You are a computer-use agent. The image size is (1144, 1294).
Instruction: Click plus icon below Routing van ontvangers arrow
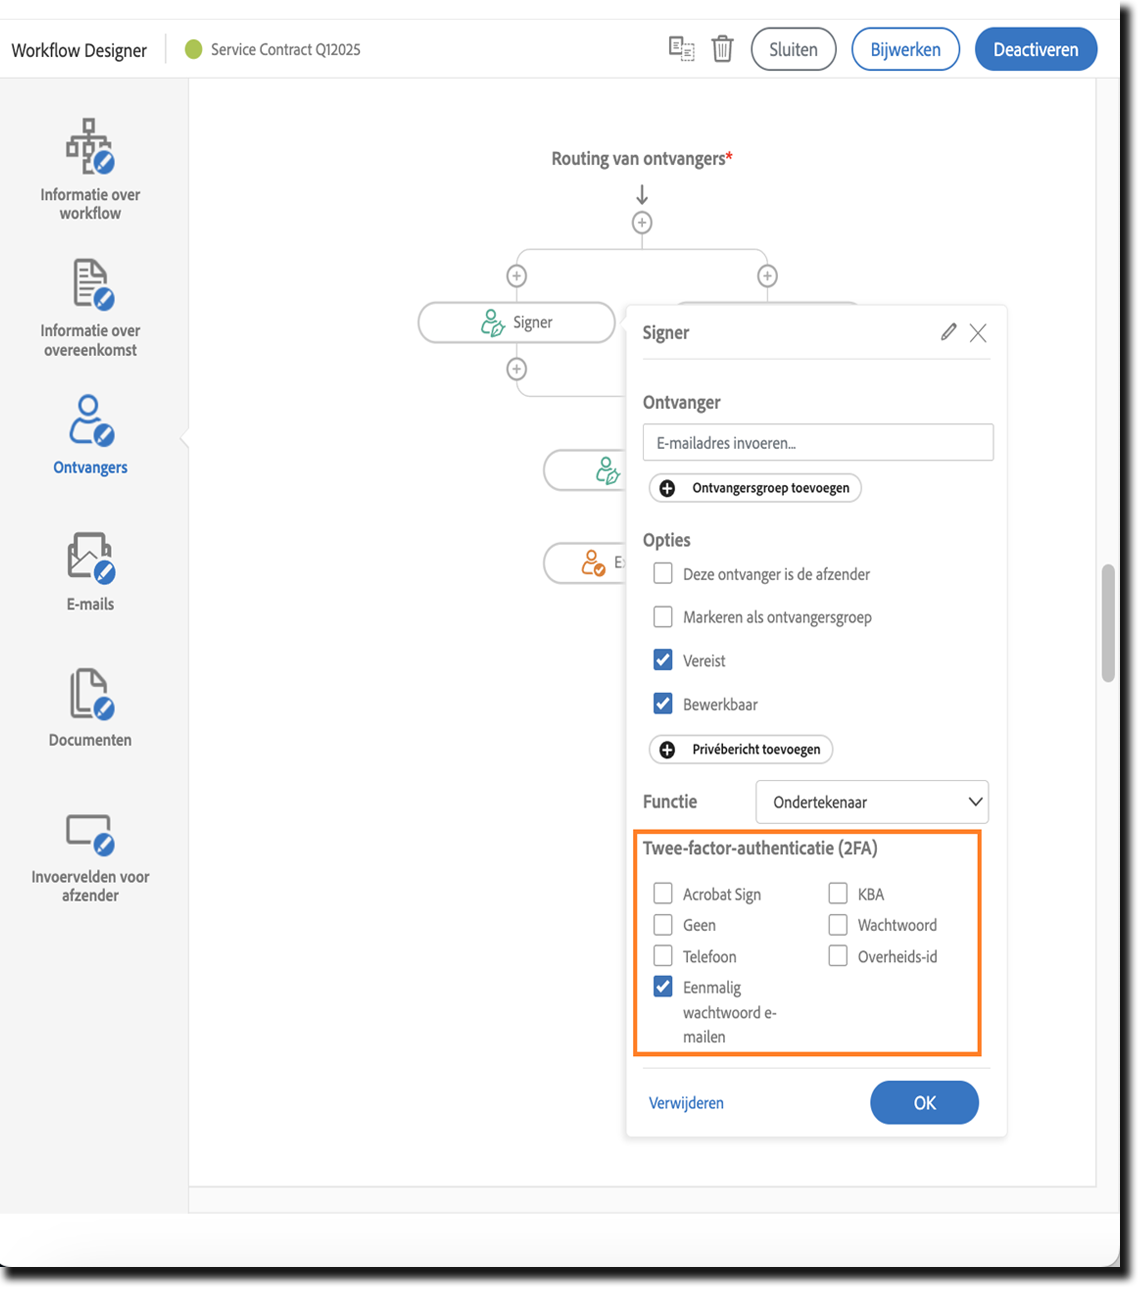[x=642, y=223]
